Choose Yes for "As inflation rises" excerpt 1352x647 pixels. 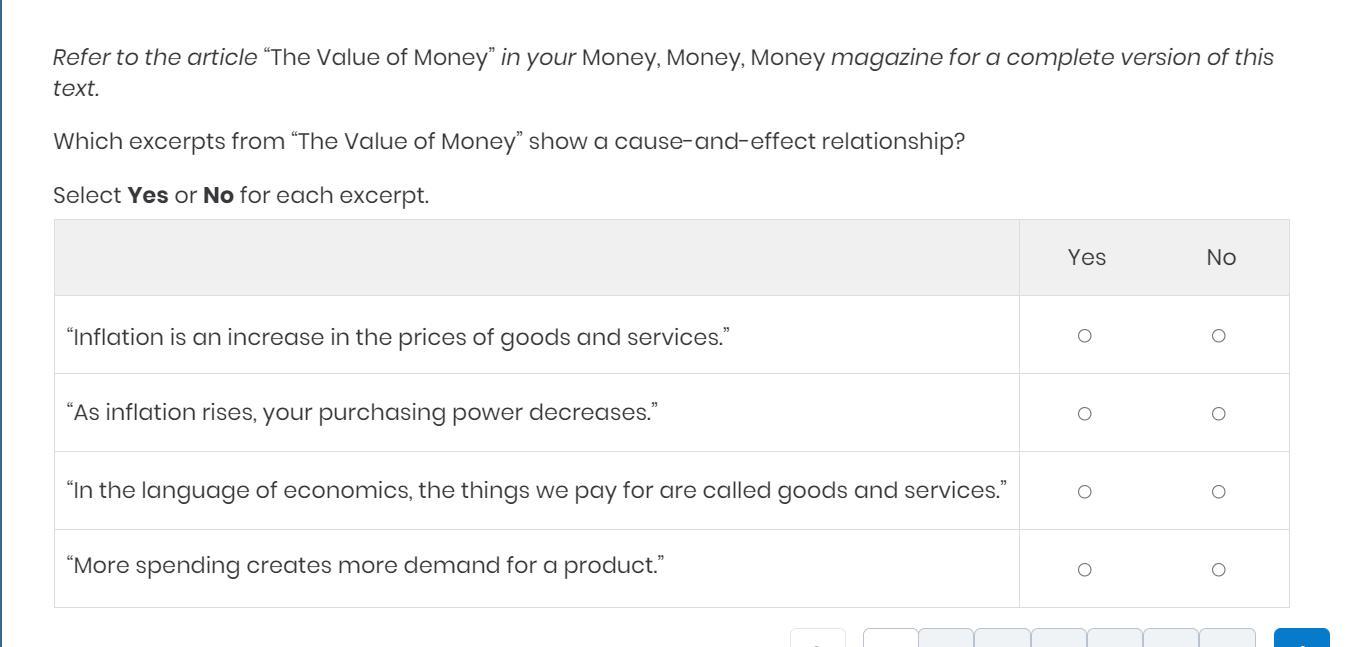pyautogui.click(x=1085, y=414)
